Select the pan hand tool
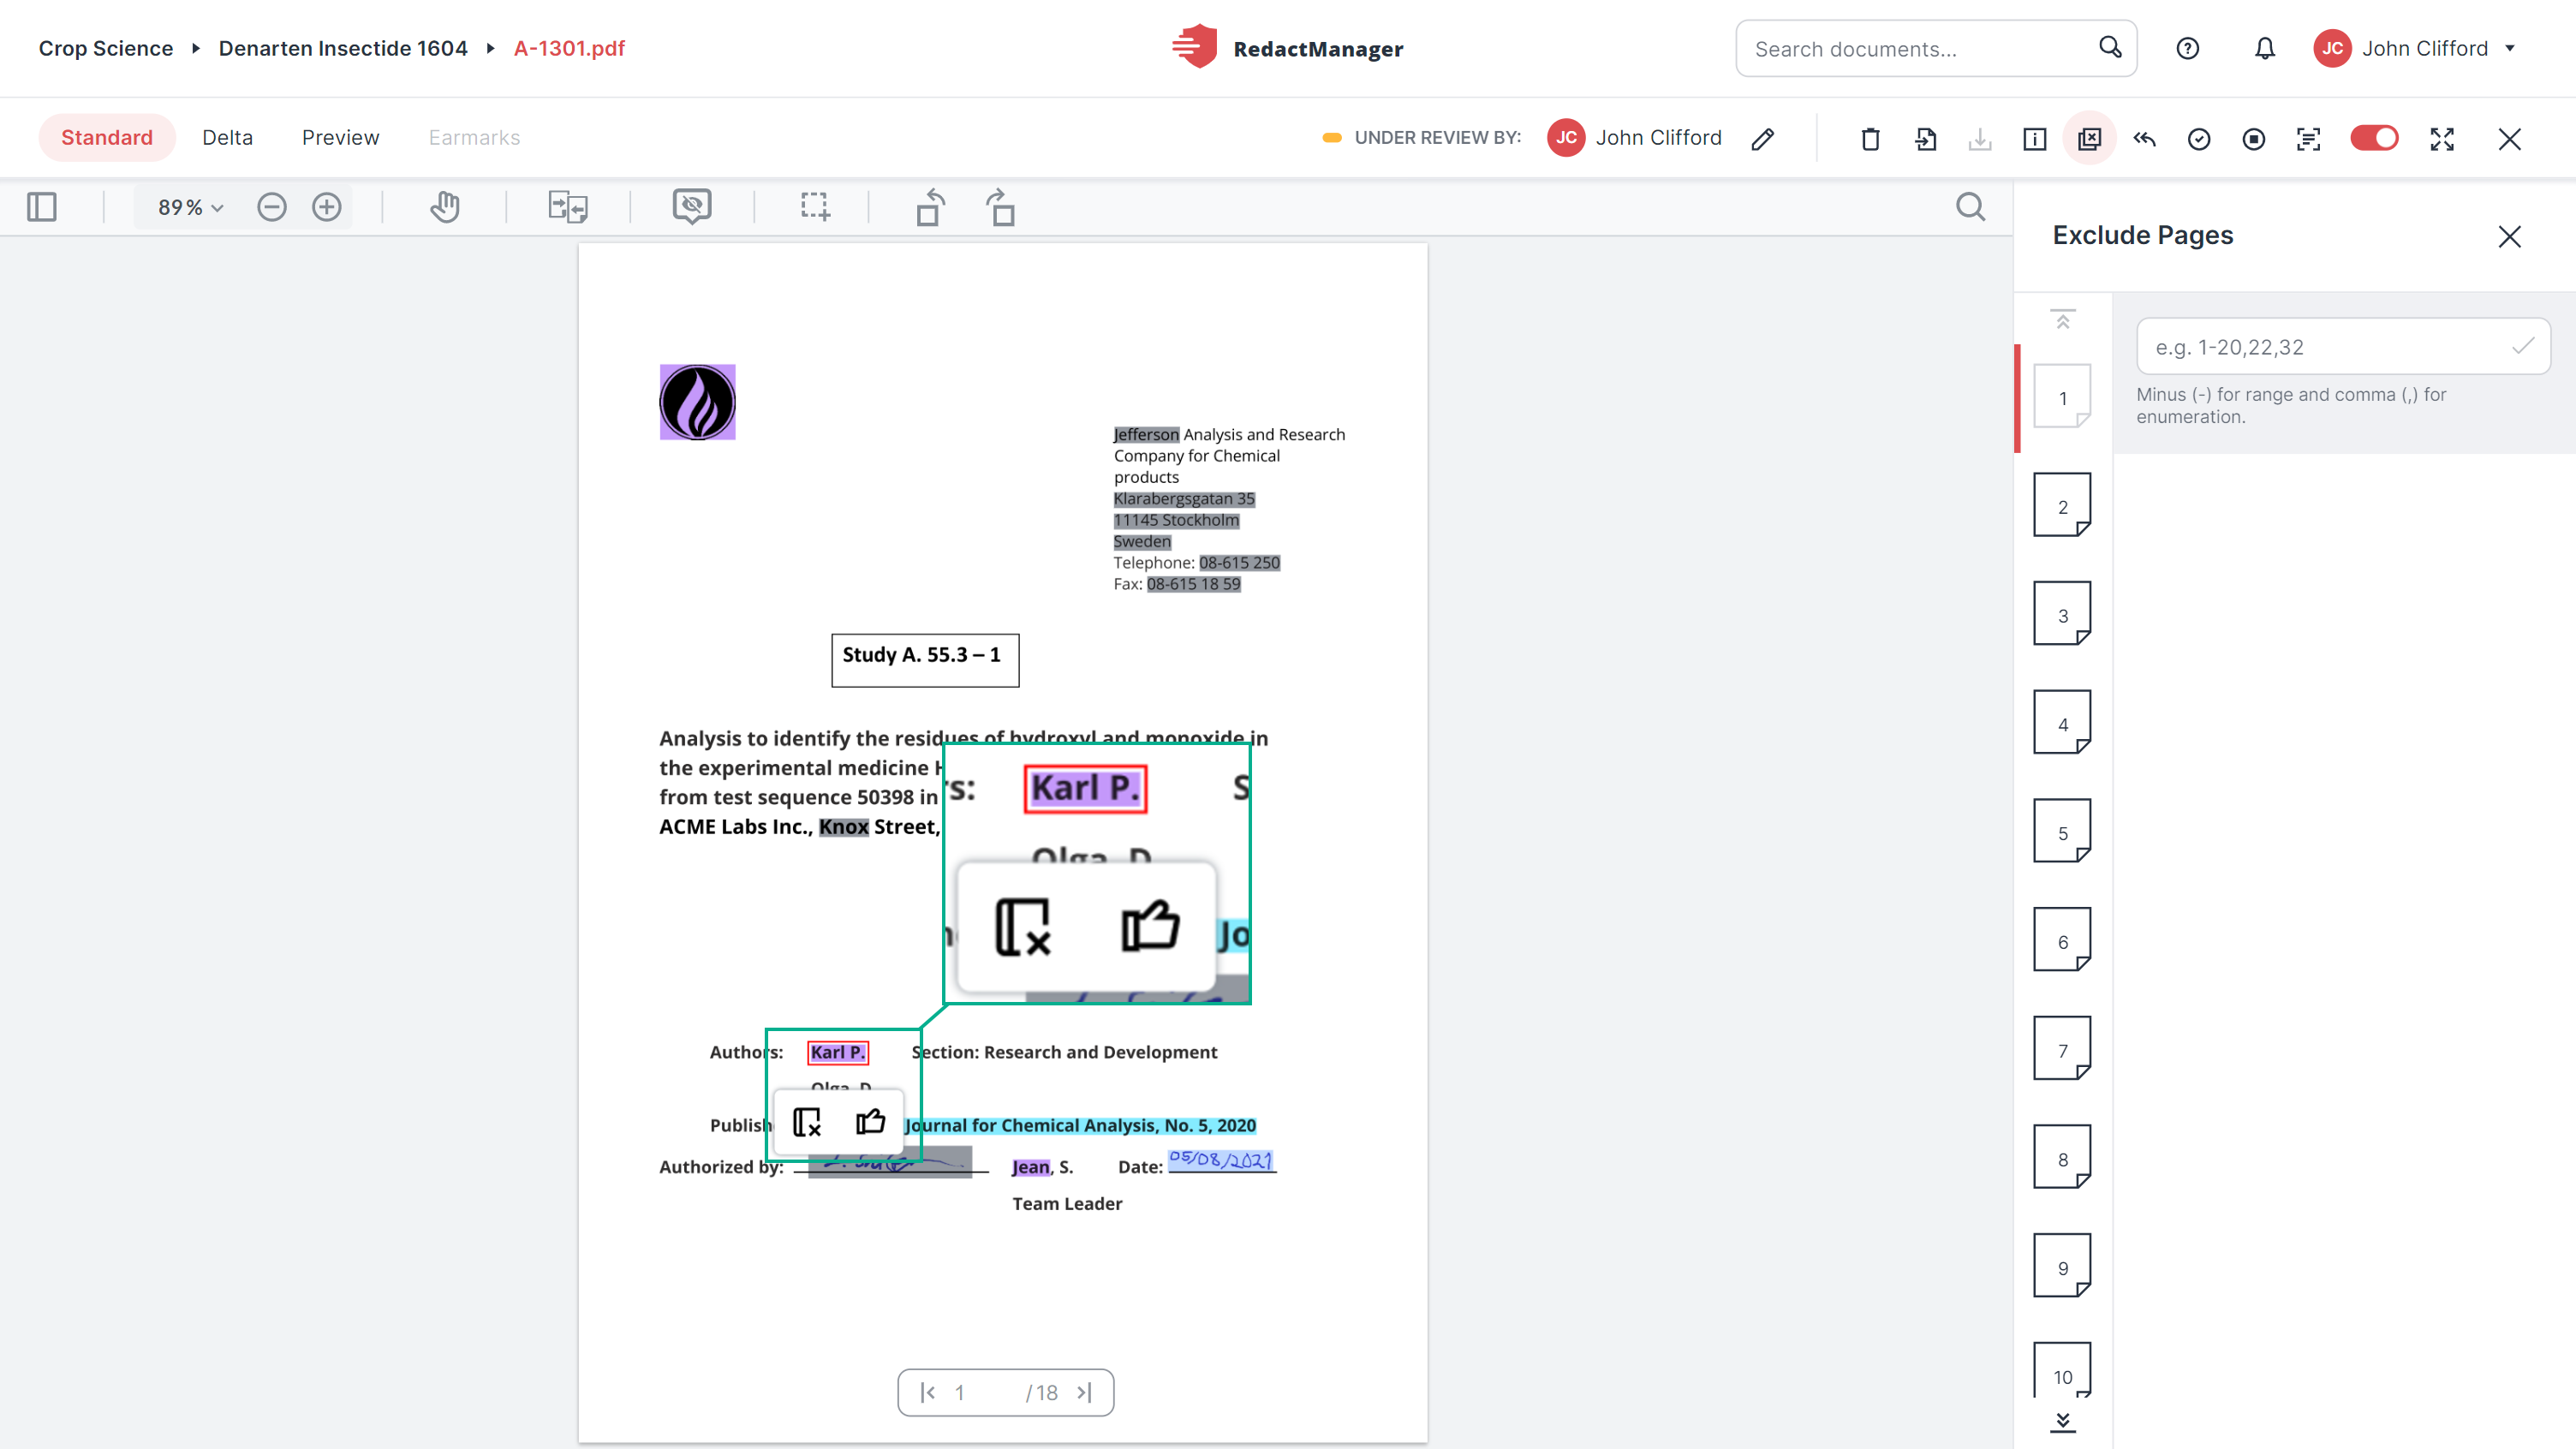Screen dimensions: 2576x1449 tap(445, 207)
